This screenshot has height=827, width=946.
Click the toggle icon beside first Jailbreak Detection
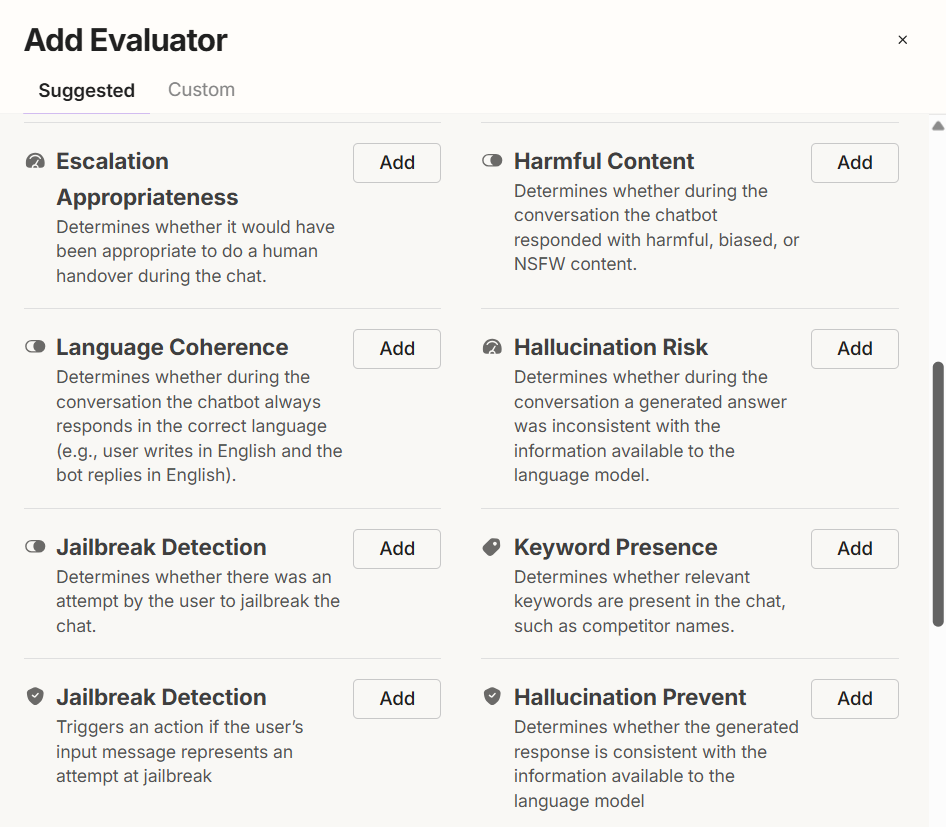(35, 547)
